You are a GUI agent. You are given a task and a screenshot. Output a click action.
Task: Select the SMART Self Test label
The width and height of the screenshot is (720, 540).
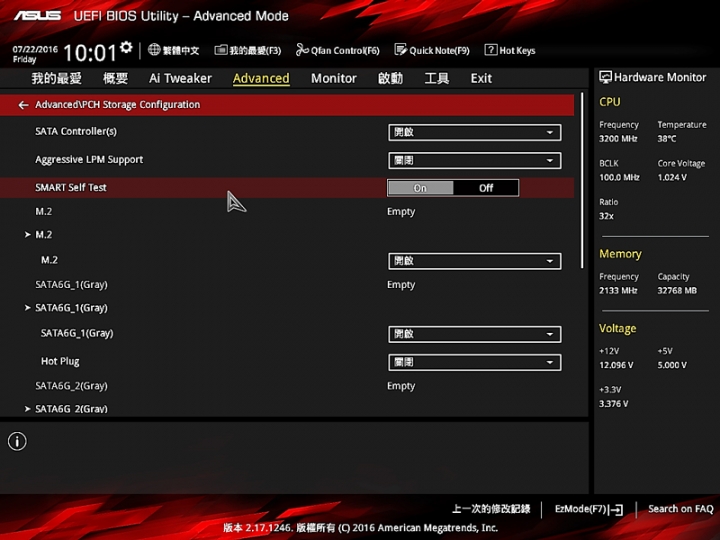coord(71,187)
